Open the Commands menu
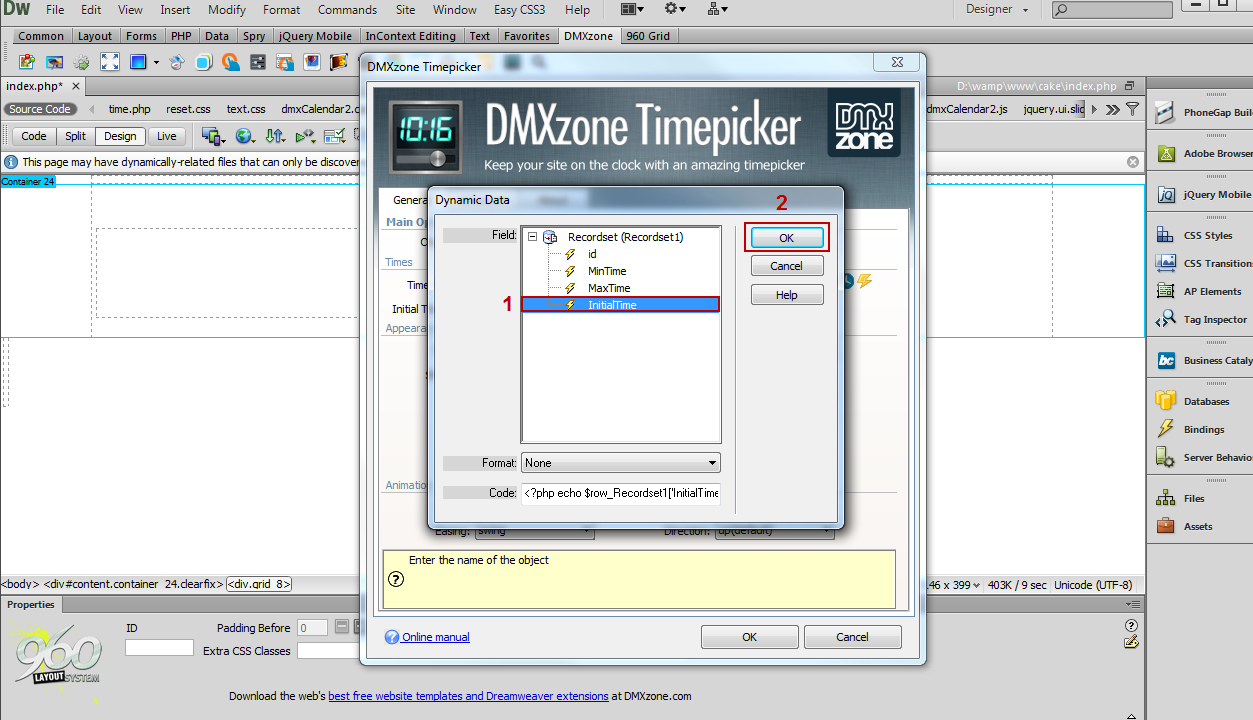Viewport: 1253px width, 720px height. coord(347,9)
